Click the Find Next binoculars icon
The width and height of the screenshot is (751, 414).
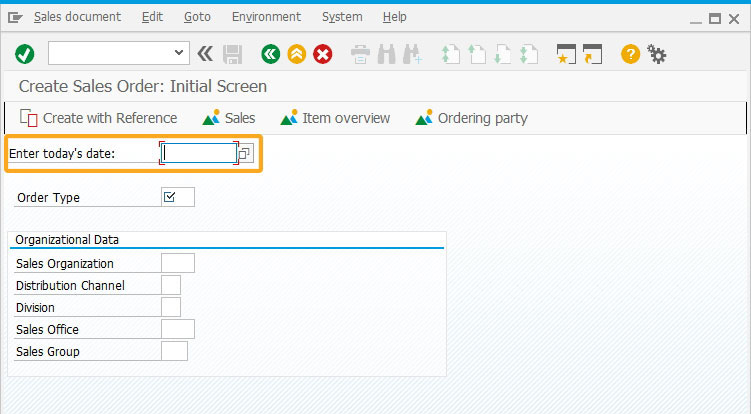pos(412,54)
